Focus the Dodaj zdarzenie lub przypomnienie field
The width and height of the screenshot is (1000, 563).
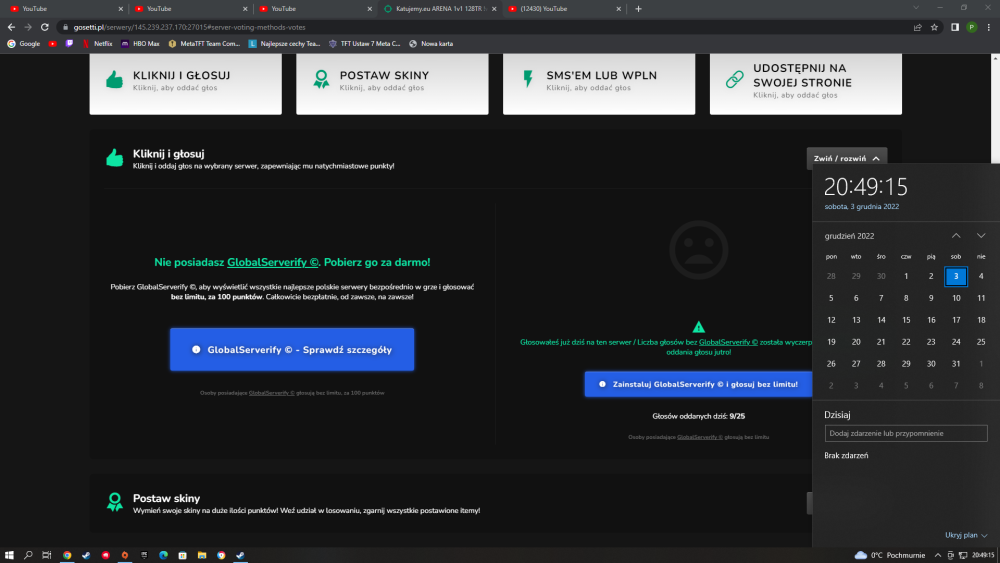906,434
